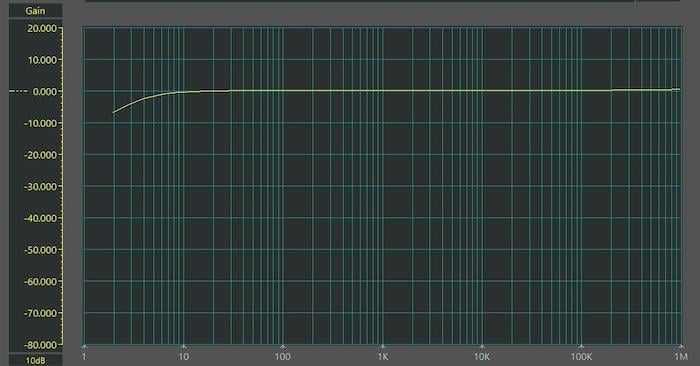Image resolution: width=700 pixels, height=366 pixels.
Task: Click the 100 Hz frequency tick arrow
Action: pos(283,346)
